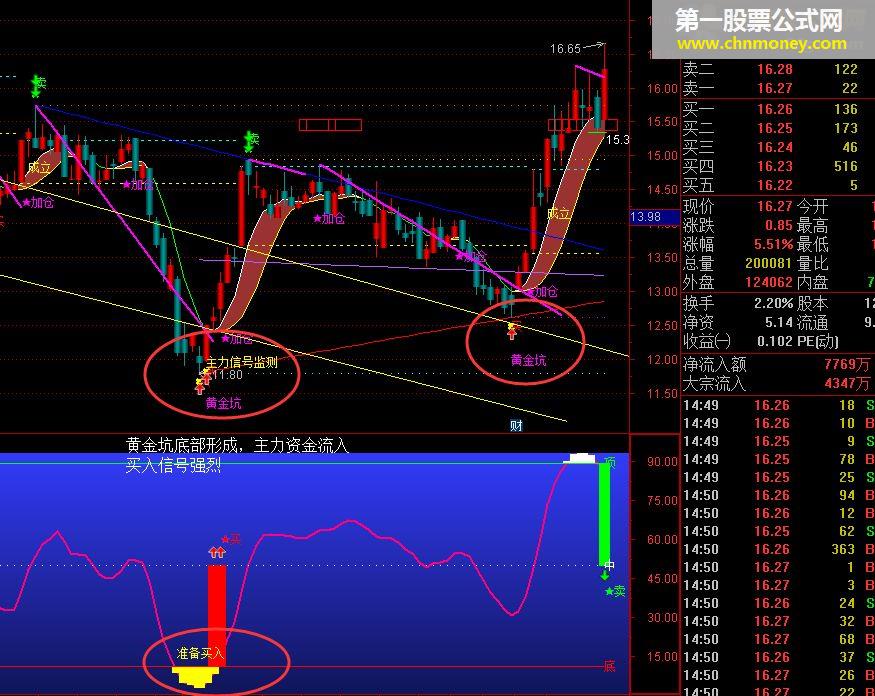This screenshot has height=696, width=875.
Task: Click the 买入信号强烈 text line
Action: coord(173,465)
